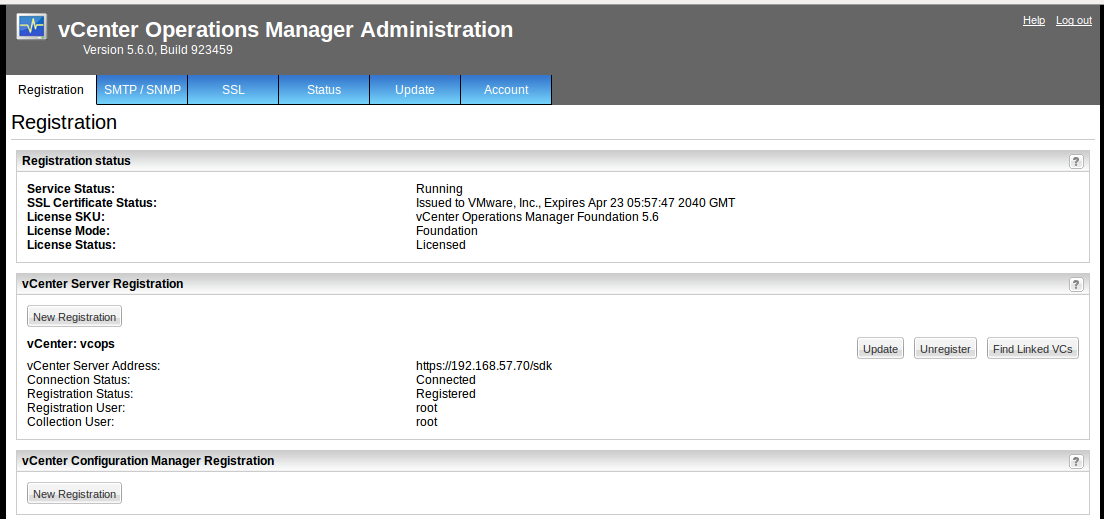Image resolution: width=1104 pixels, height=519 pixels.
Task: Click the 'vCenter: vcops' heading
Action: coord(70,344)
